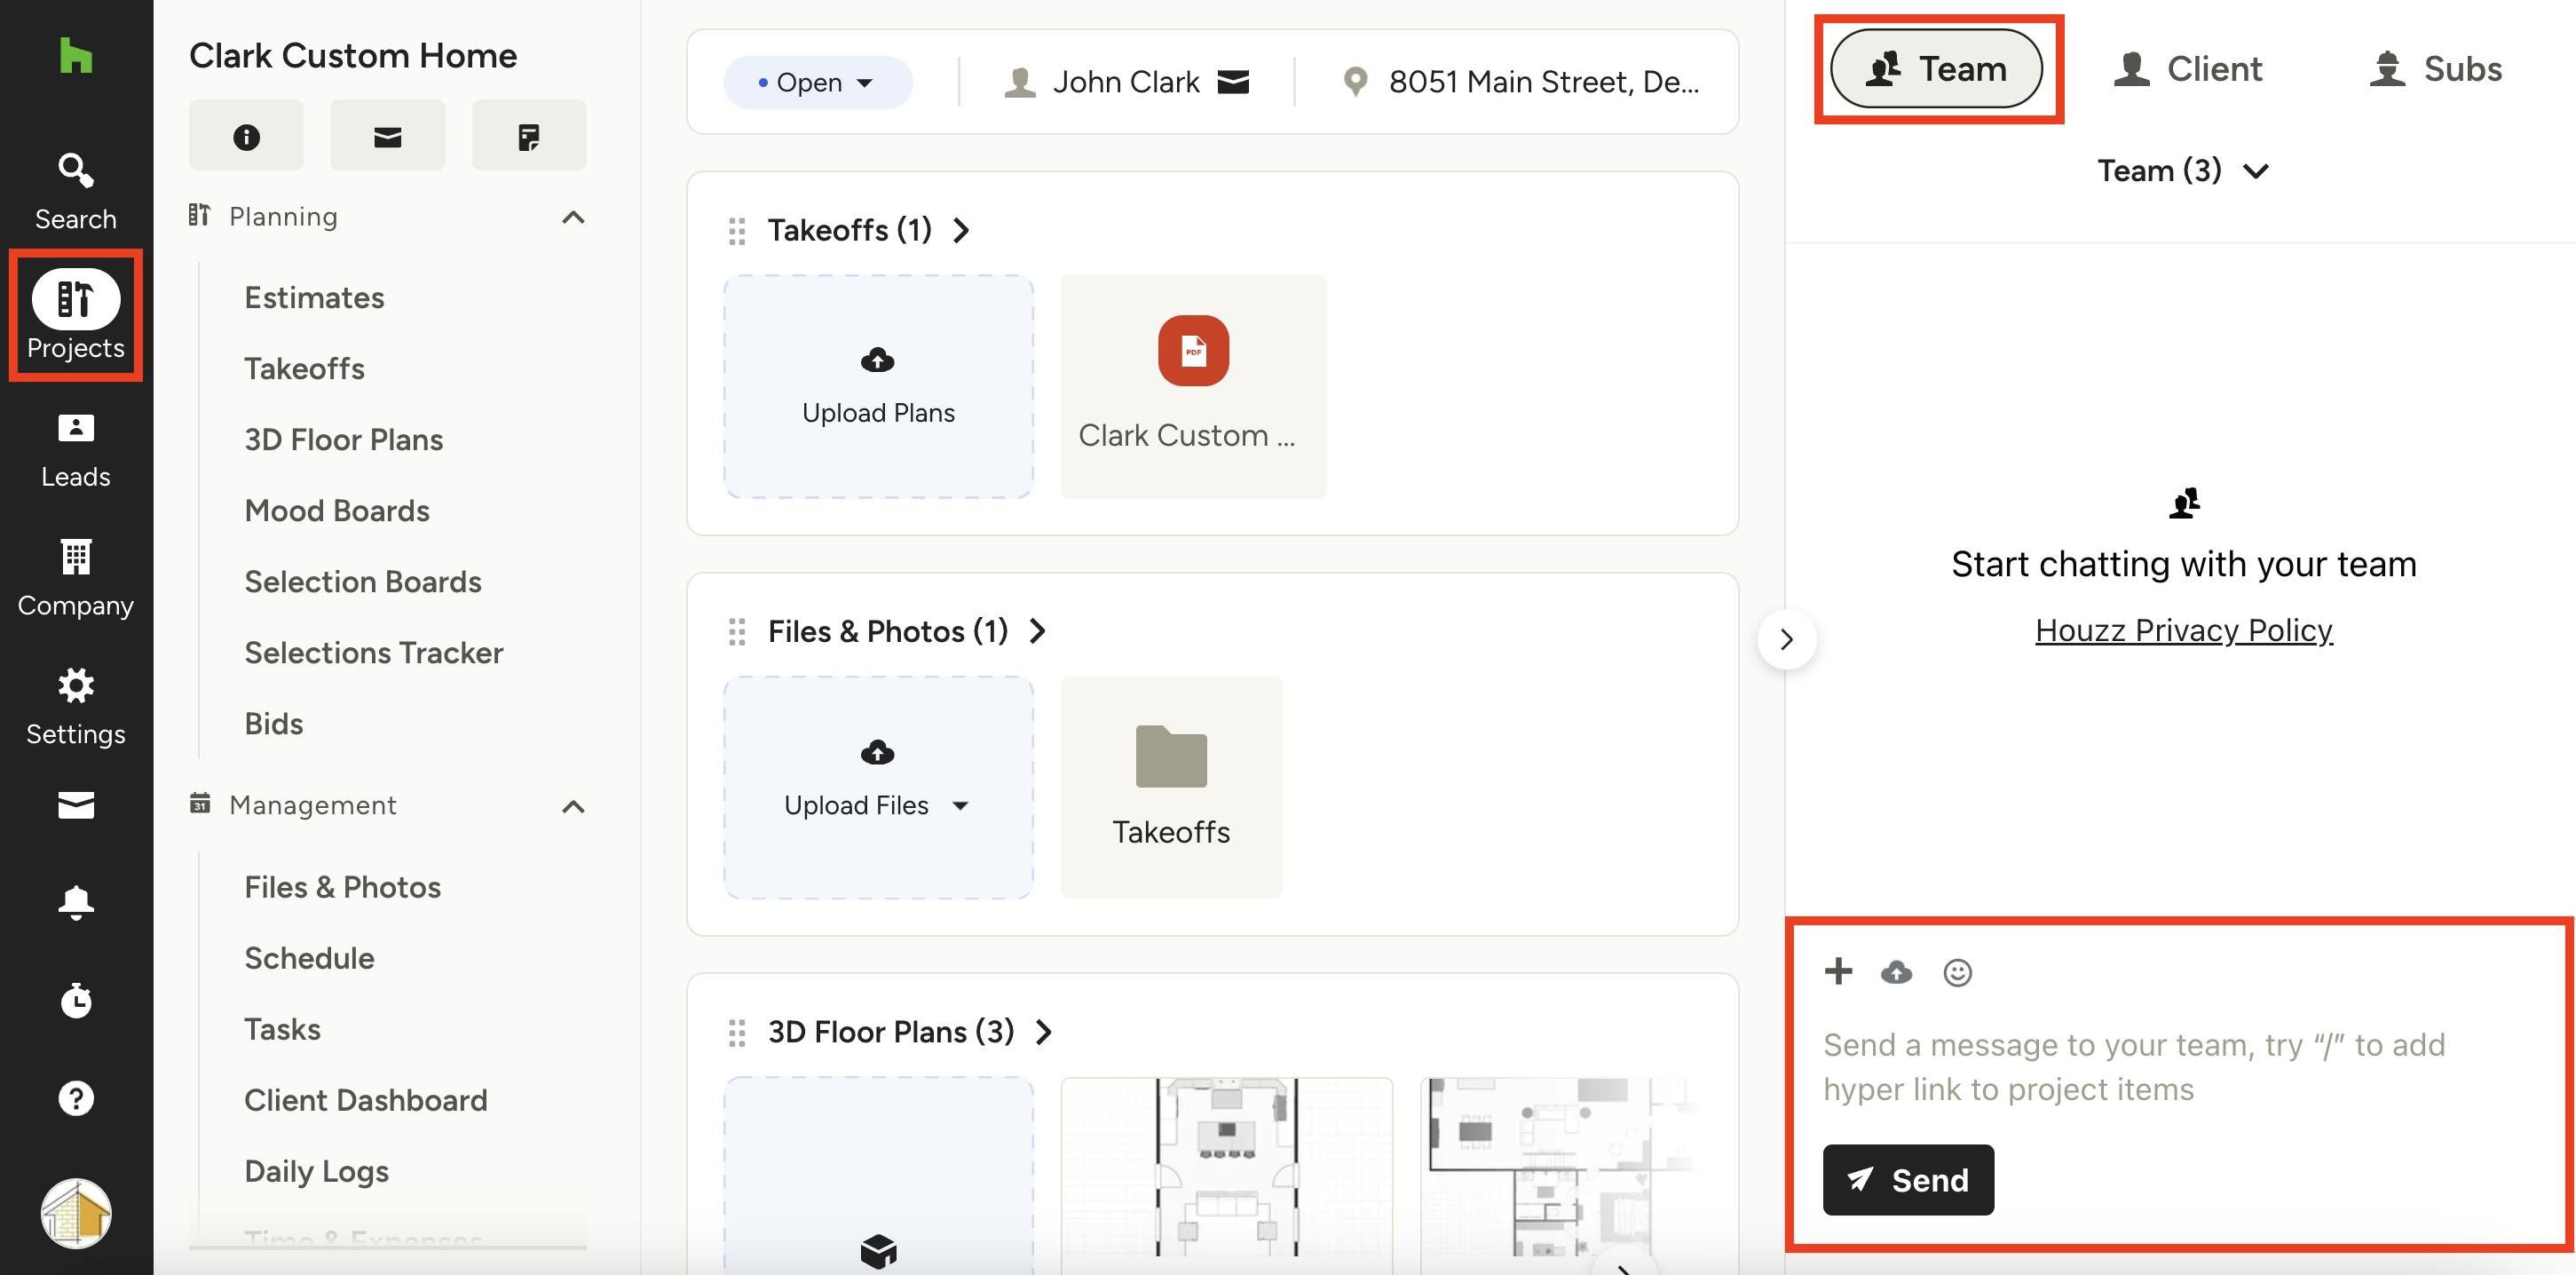Open the Company section
This screenshot has height=1275, width=2576.
pos(76,579)
